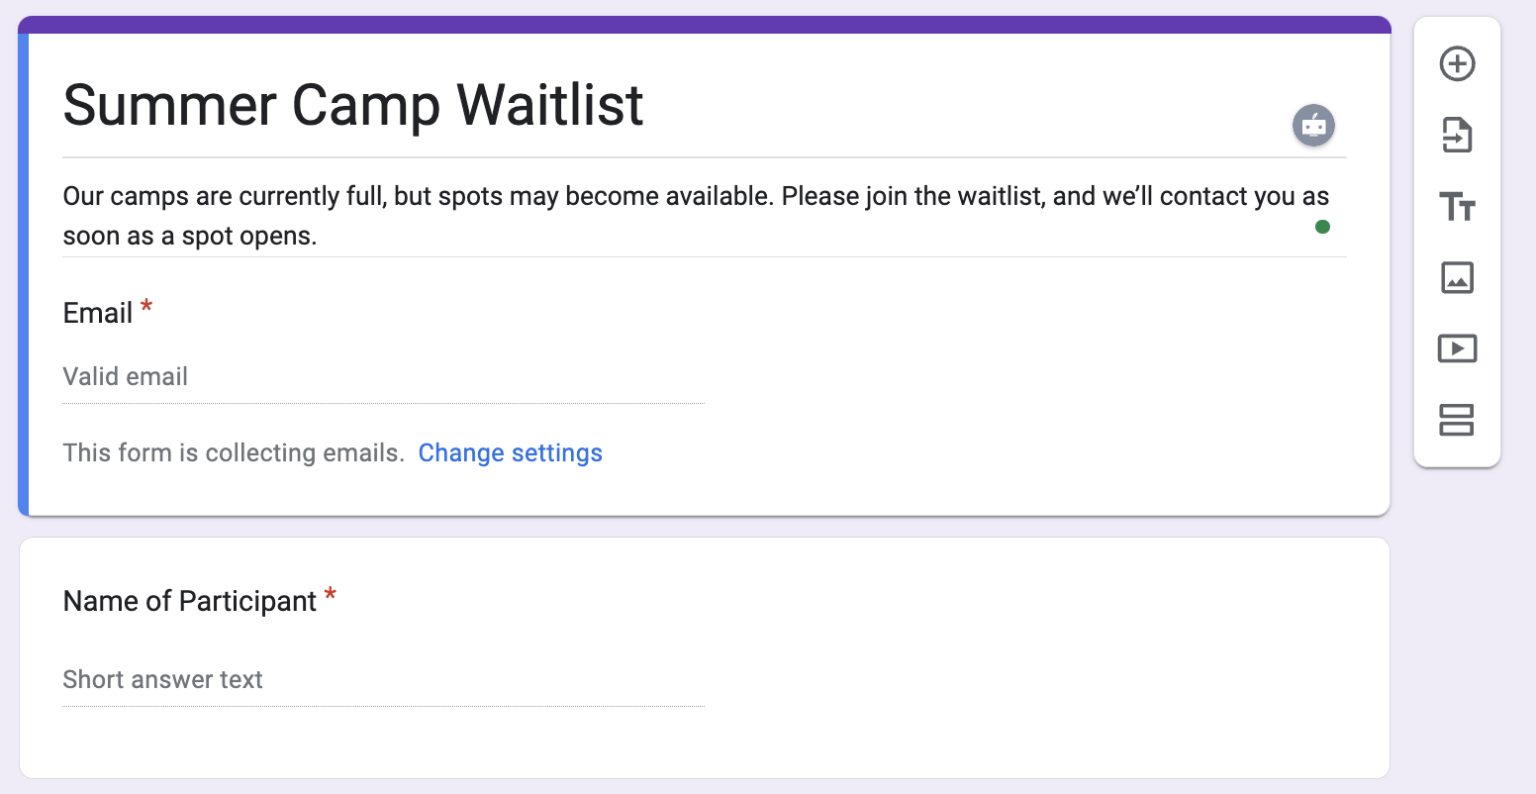Add a new section to the form

[1457, 421]
